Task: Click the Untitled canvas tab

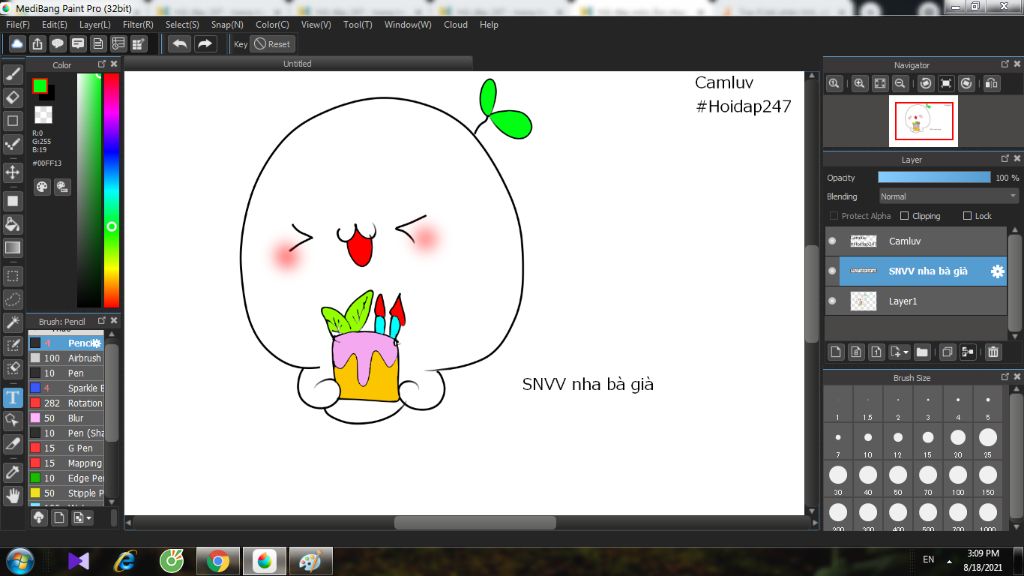Action: point(297,63)
